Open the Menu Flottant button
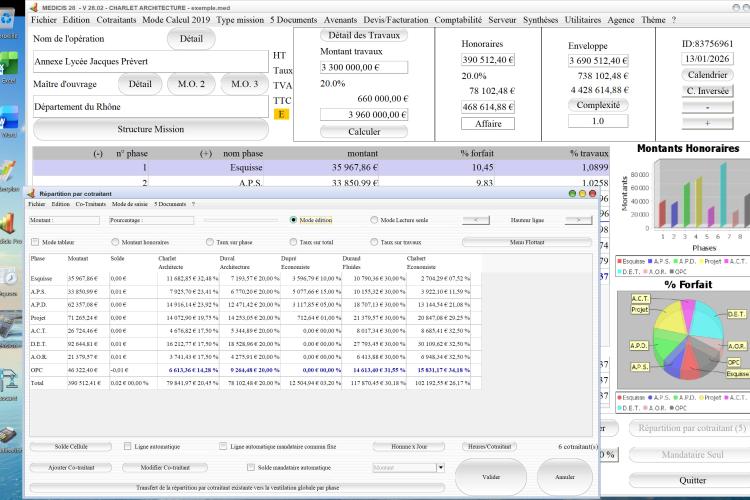The width and height of the screenshot is (750, 500). click(527, 242)
